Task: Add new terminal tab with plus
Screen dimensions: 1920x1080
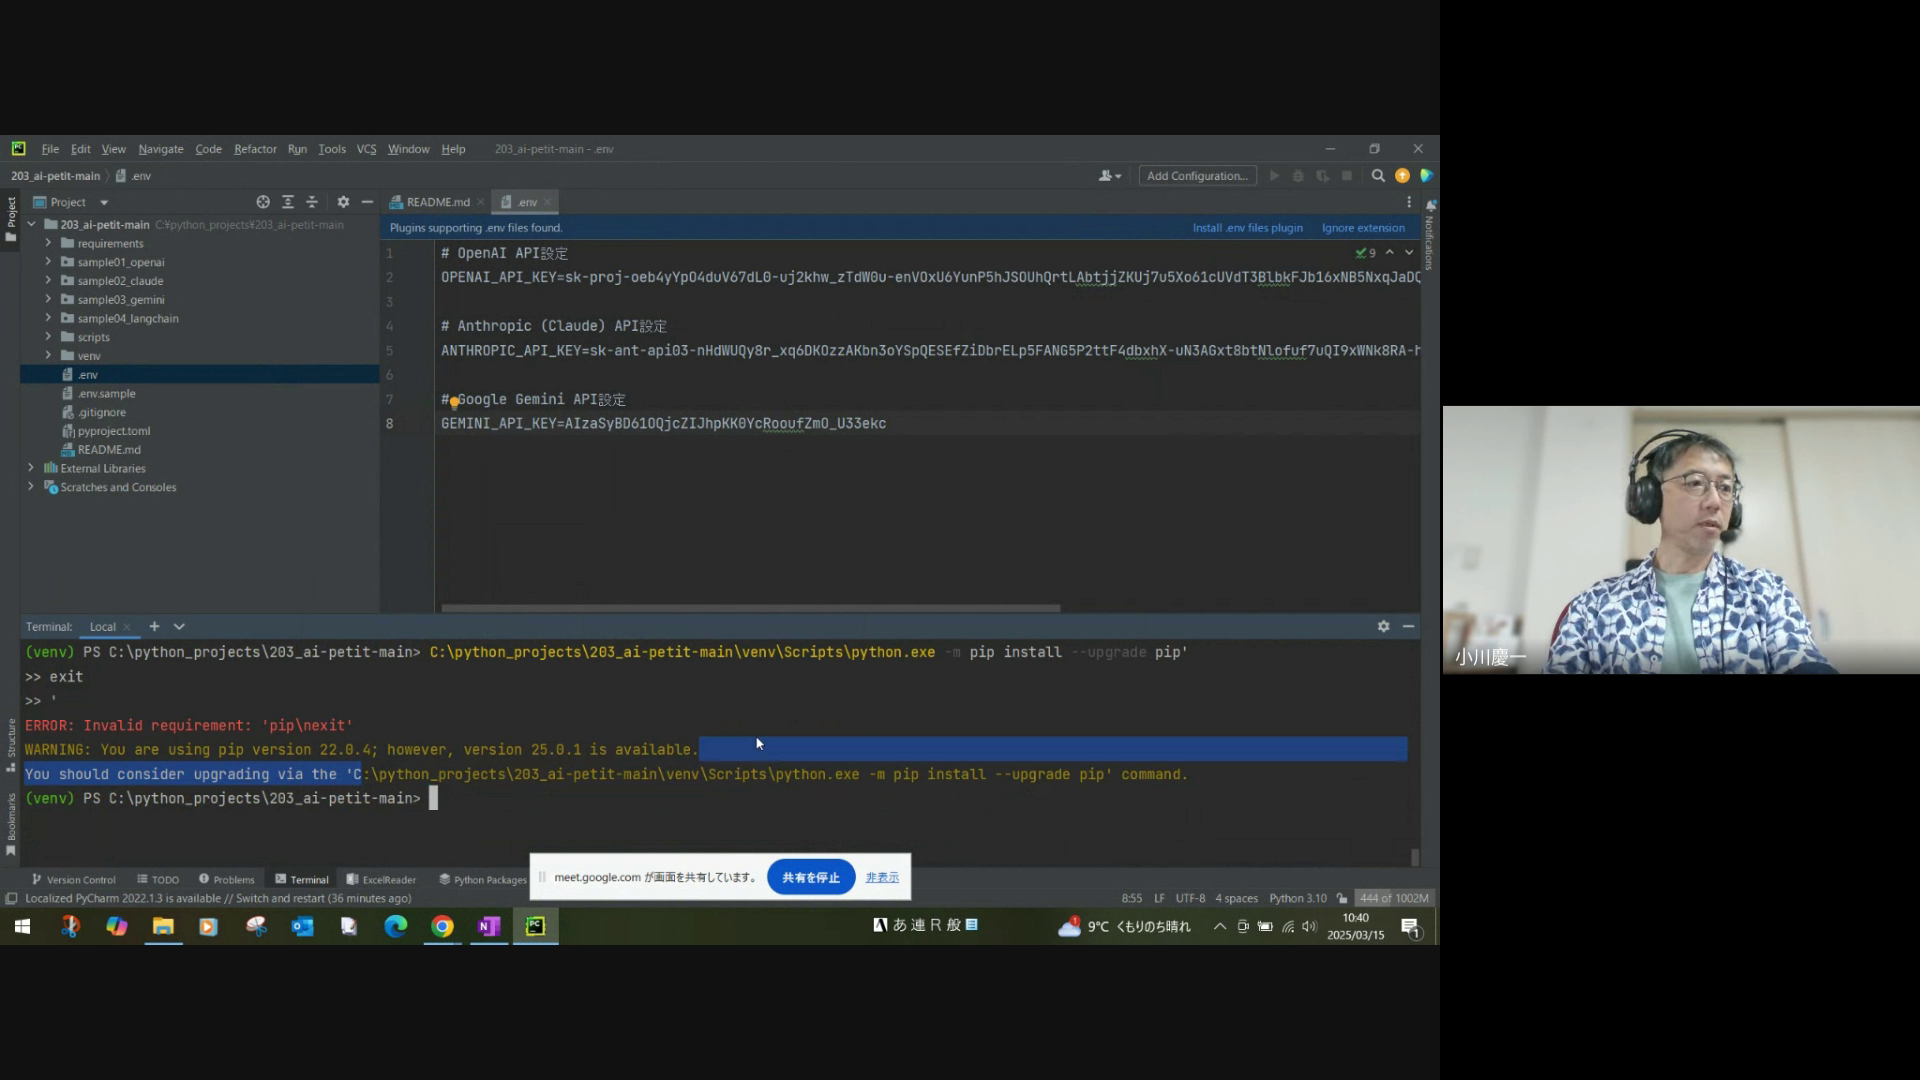Action: 154,626
